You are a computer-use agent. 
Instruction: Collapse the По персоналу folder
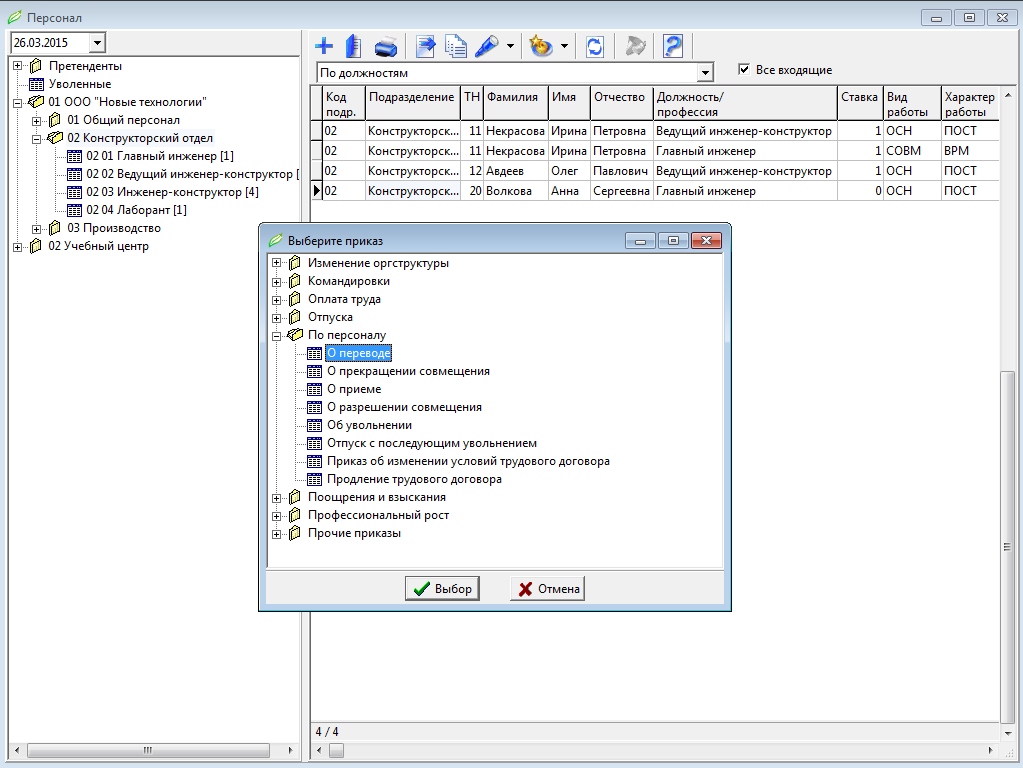click(x=277, y=335)
